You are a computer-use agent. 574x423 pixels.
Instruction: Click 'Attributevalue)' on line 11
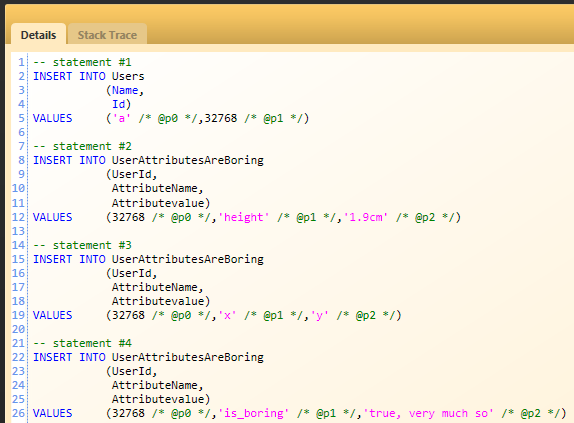[x=161, y=203]
